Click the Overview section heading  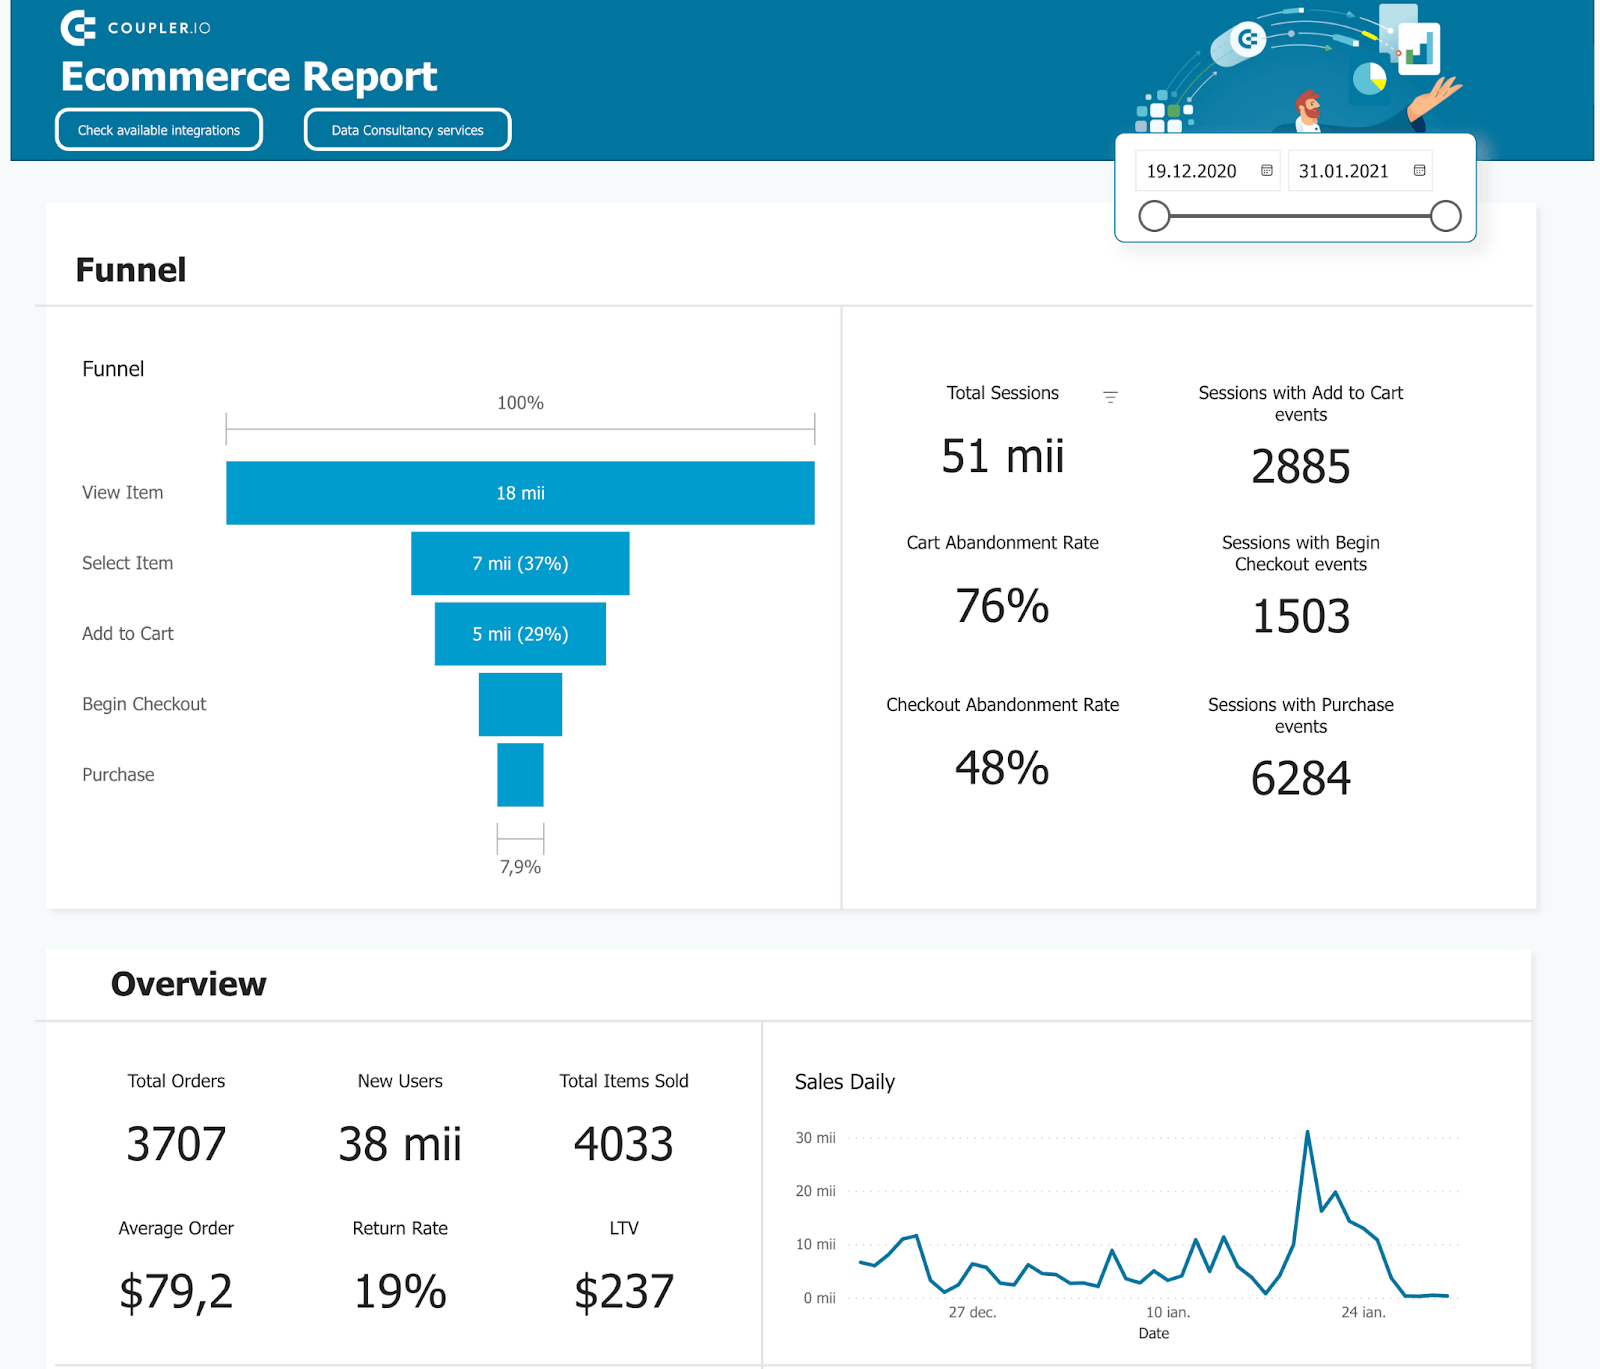coord(188,983)
